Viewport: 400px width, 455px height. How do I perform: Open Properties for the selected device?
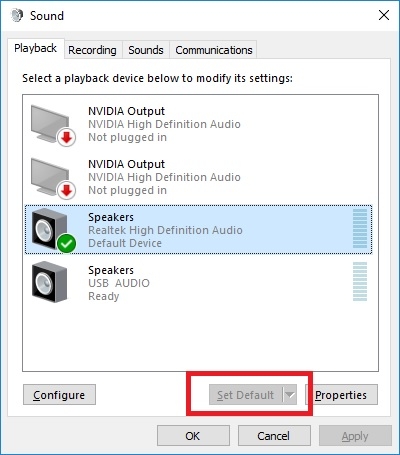pos(341,395)
